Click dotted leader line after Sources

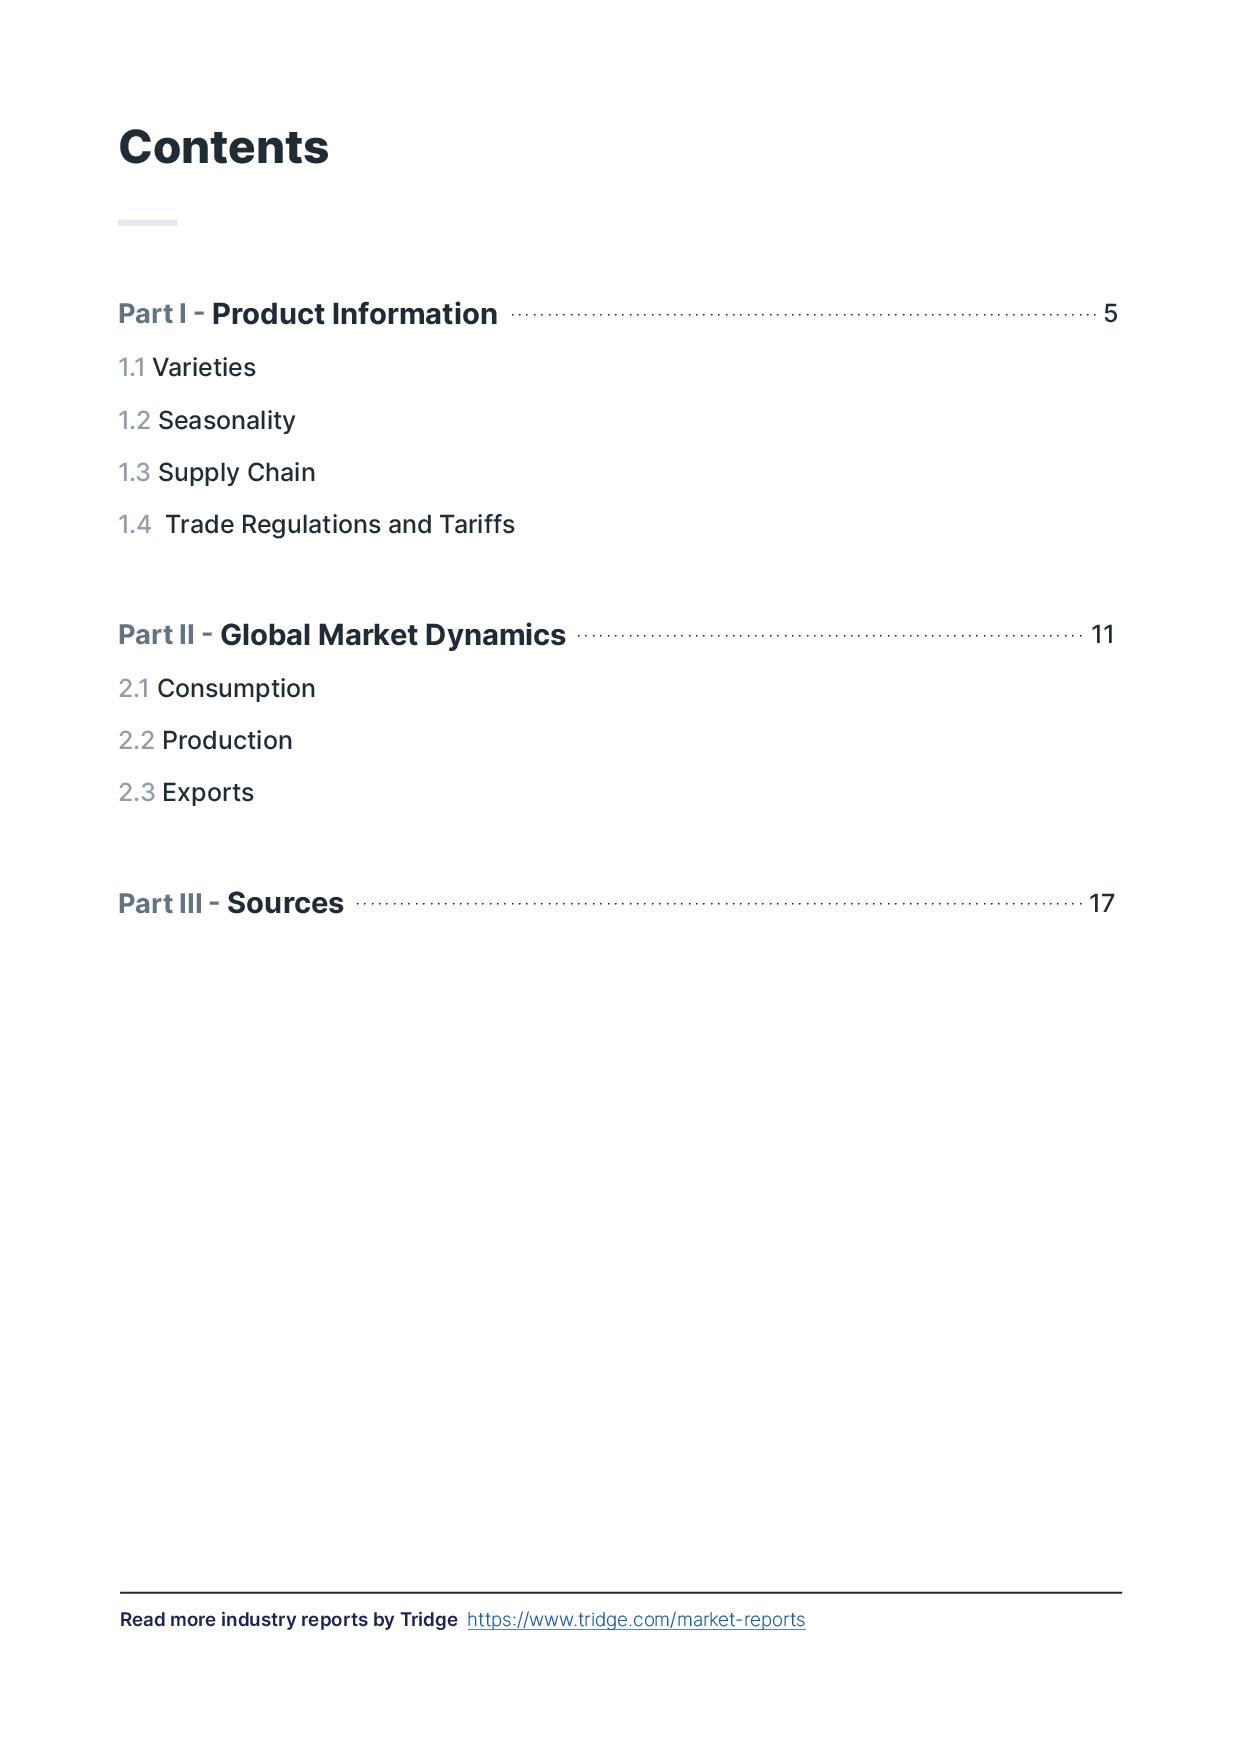click(718, 904)
